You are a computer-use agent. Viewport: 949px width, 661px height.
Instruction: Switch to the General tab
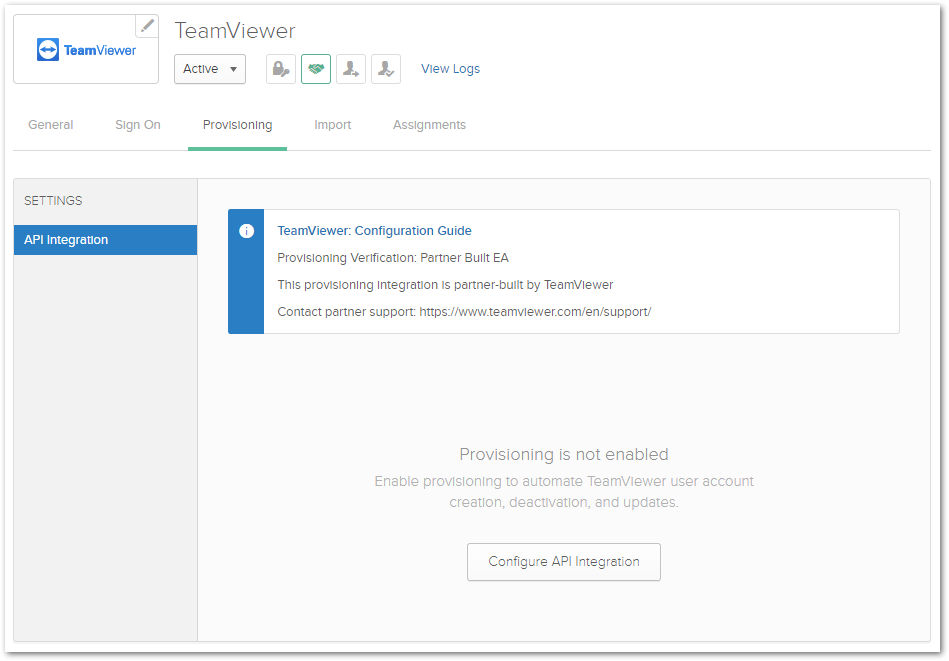click(x=51, y=125)
